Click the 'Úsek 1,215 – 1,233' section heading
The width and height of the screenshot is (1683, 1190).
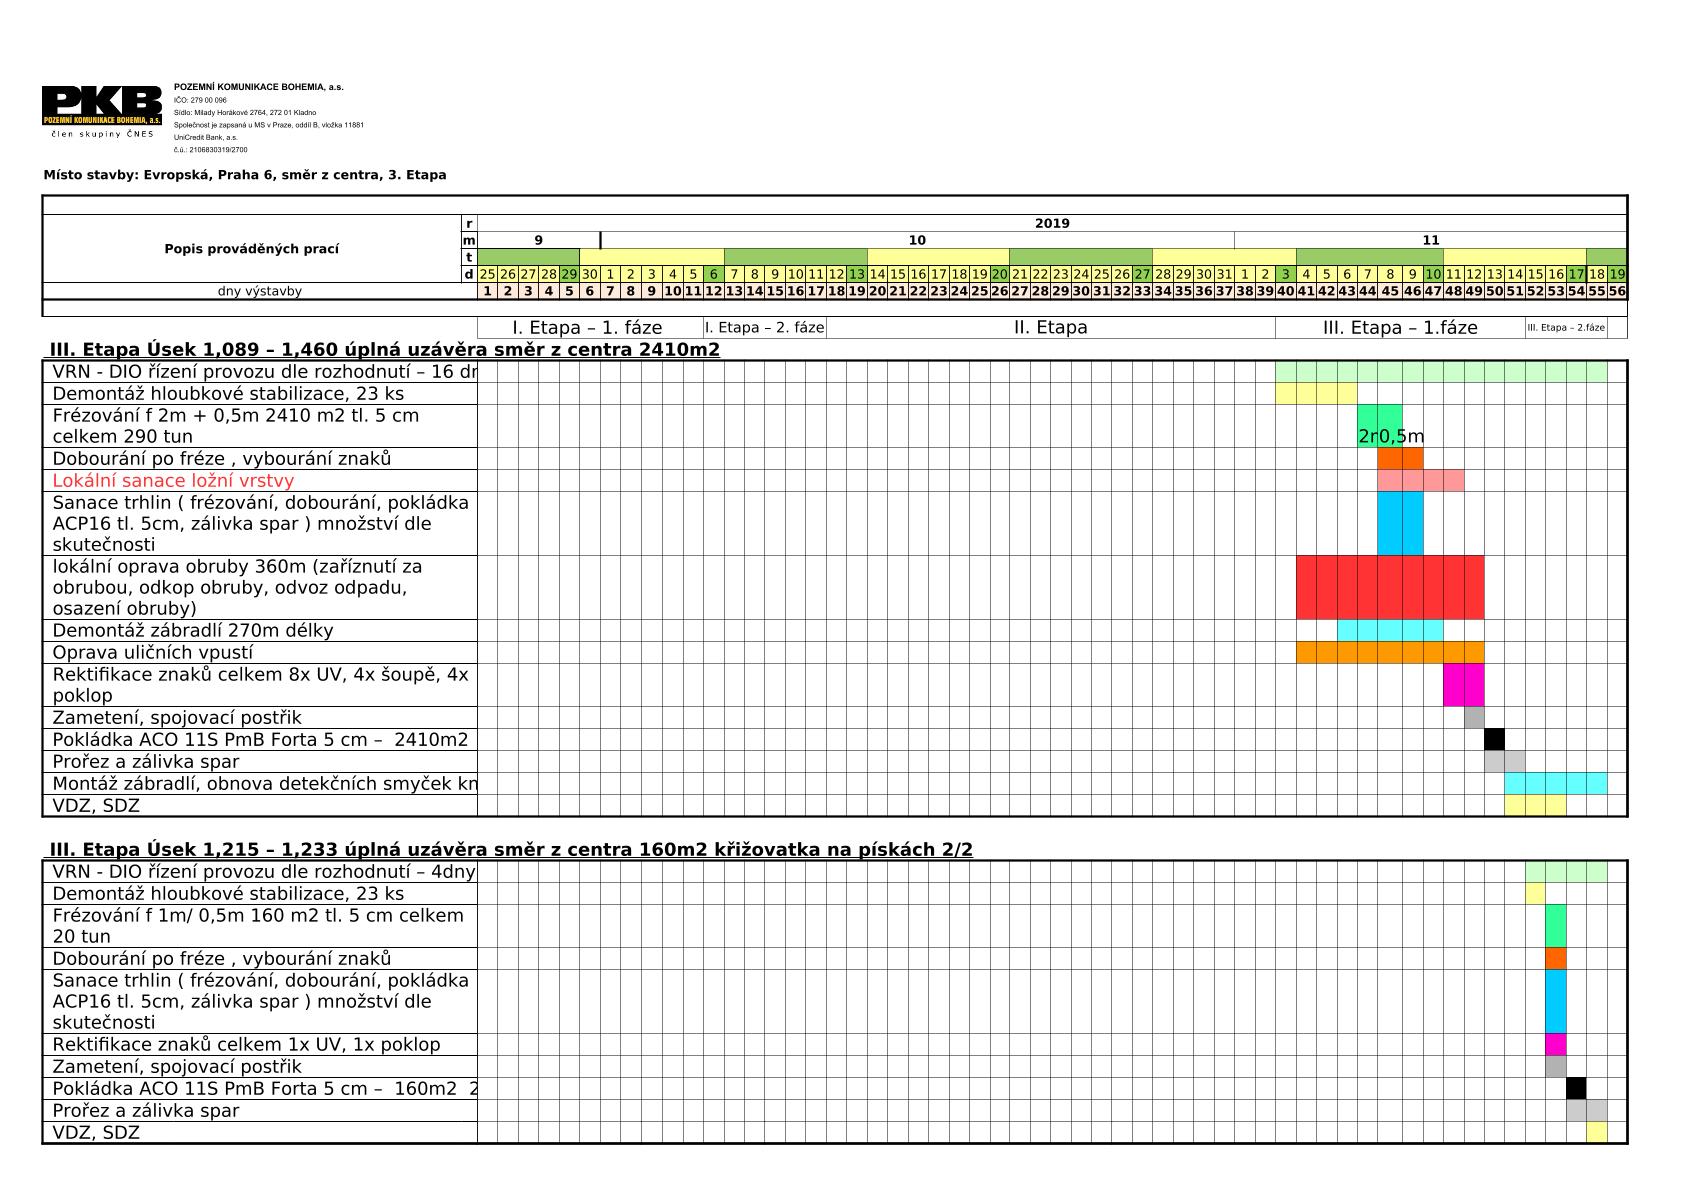pyautogui.click(x=510, y=850)
